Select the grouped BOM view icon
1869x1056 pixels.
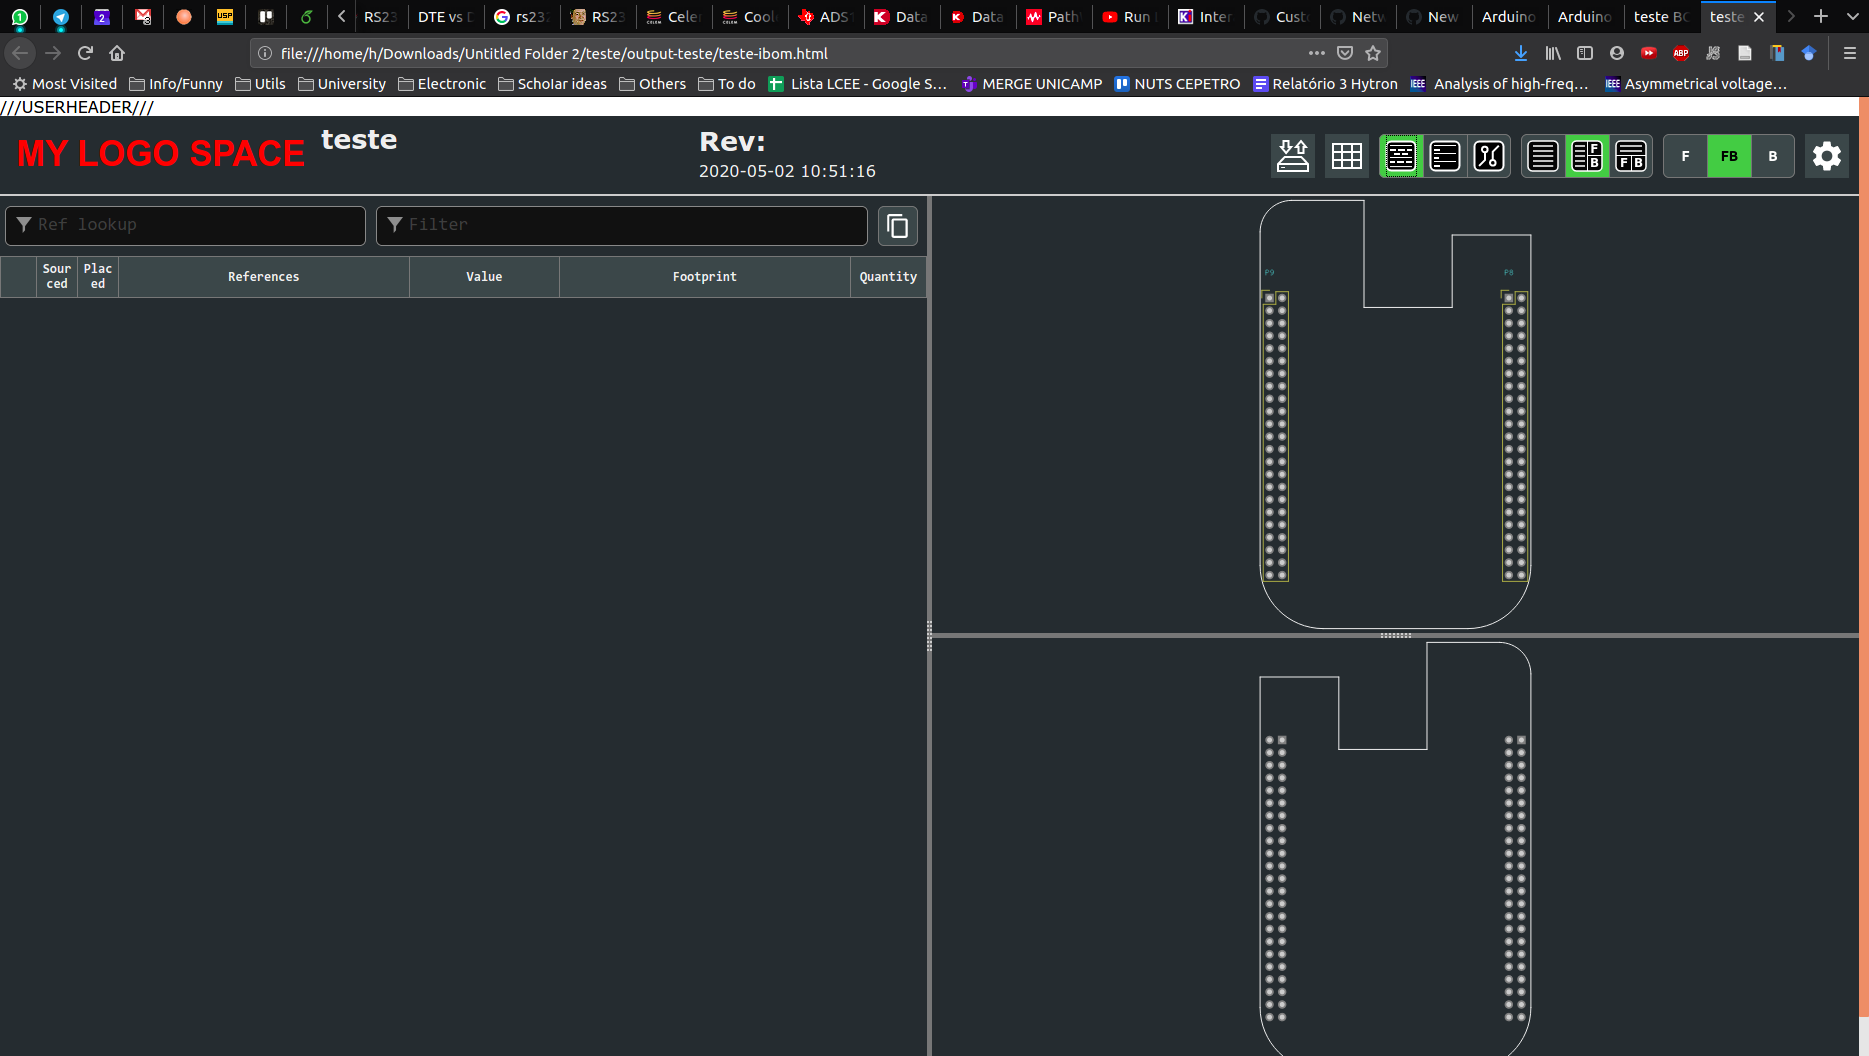[x=1400, y=156]
